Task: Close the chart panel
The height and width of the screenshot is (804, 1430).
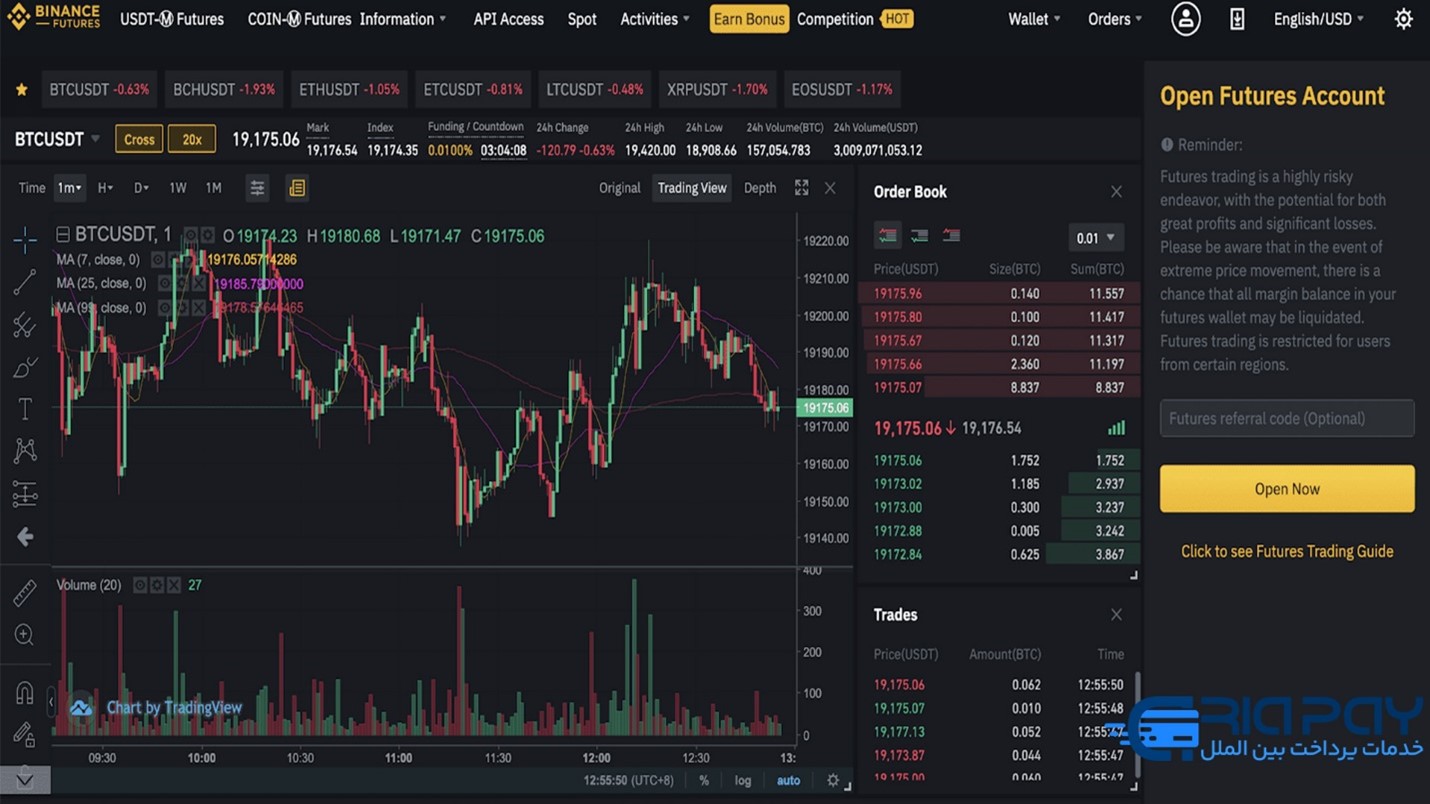Action: coord(830,188)
